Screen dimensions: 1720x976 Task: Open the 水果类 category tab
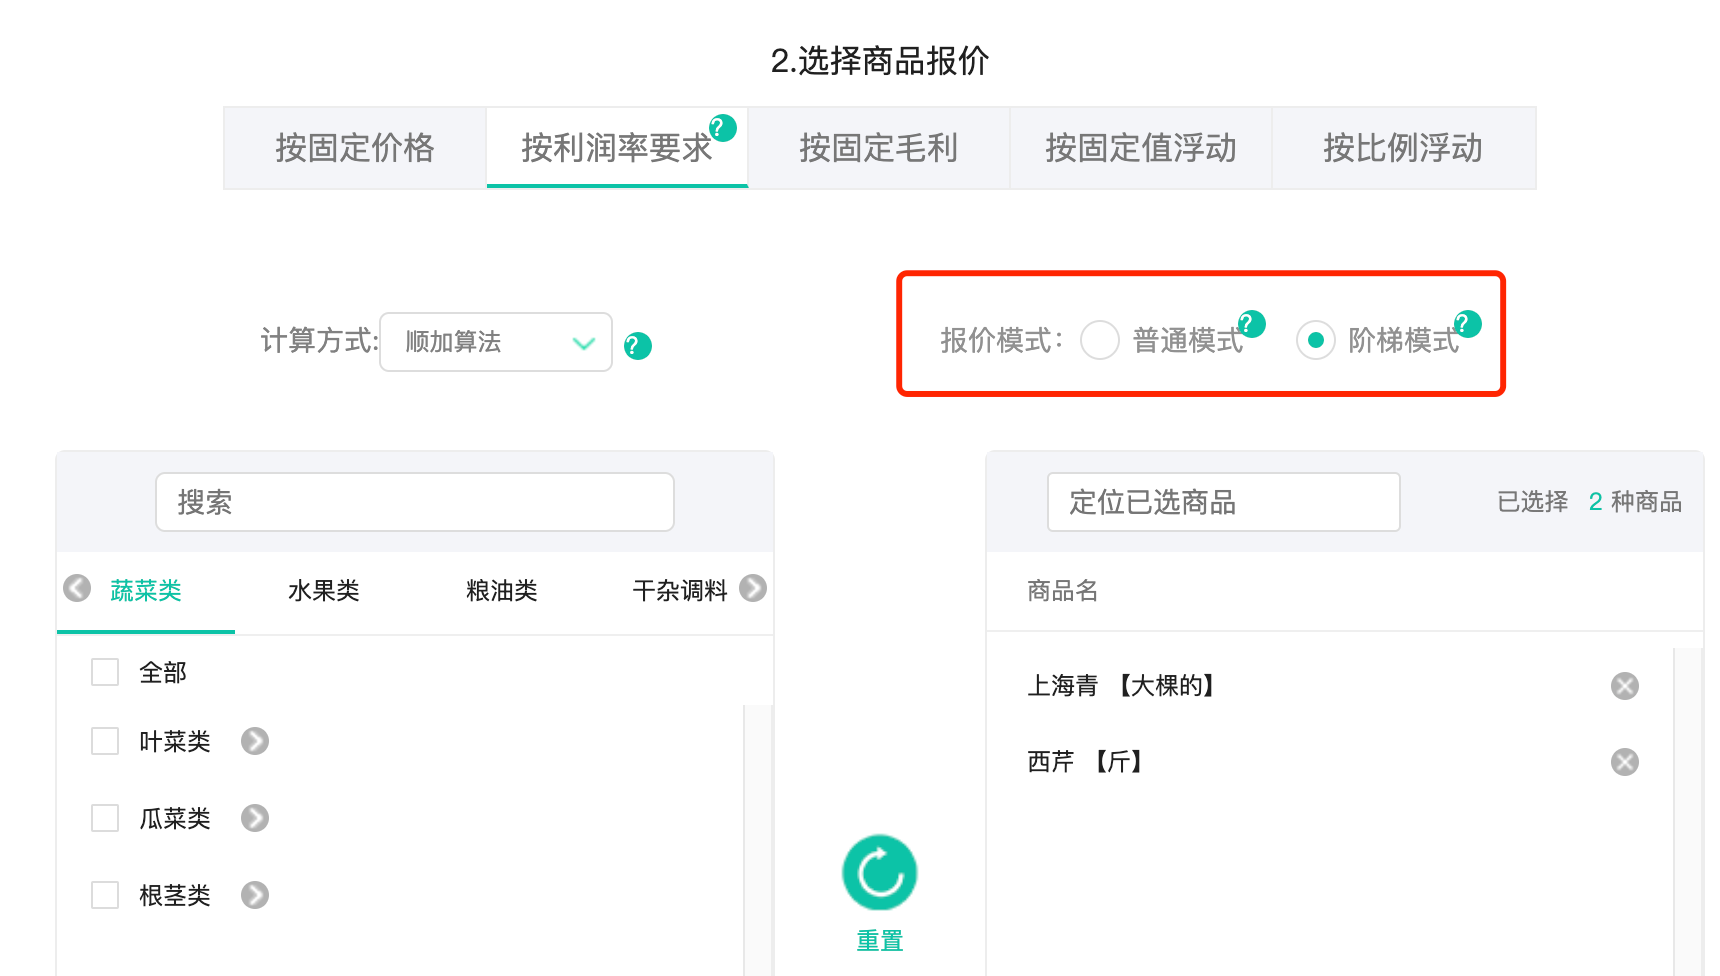point(323,591)
